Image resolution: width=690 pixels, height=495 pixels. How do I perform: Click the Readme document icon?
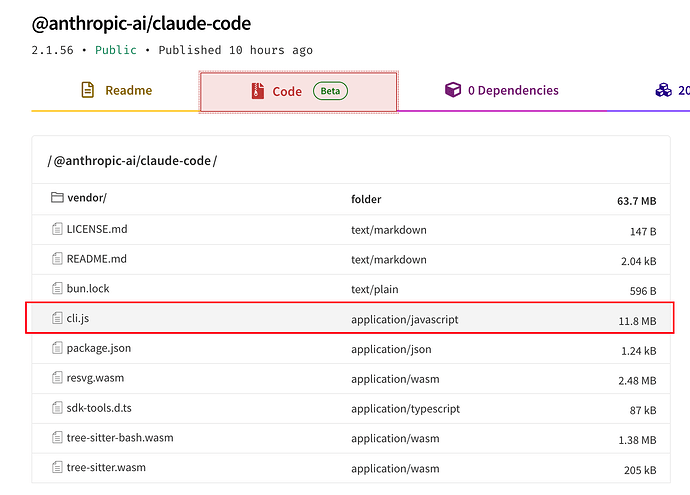point(88,90)
